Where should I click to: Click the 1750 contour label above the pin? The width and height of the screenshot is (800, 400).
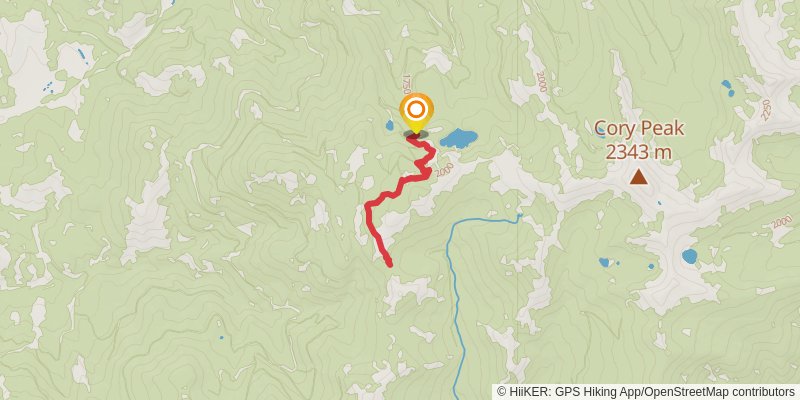coord(407,84)
